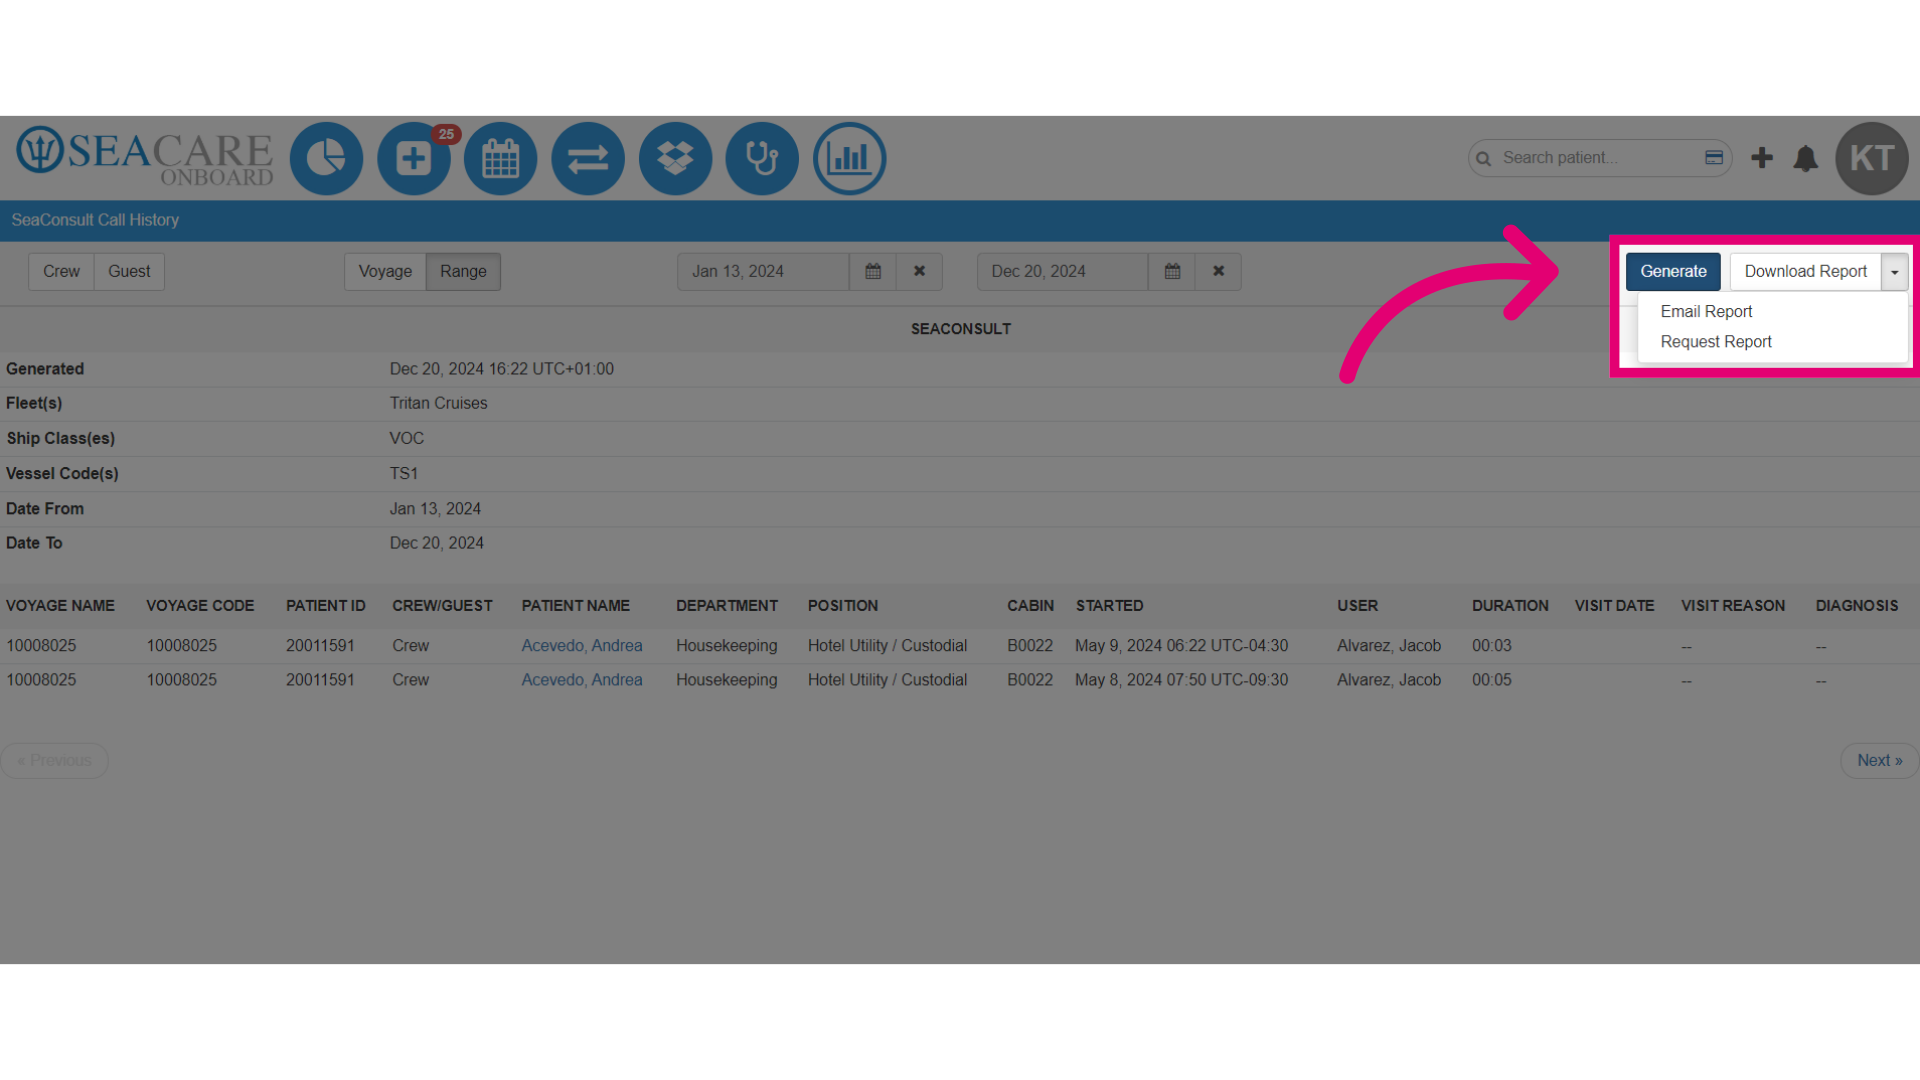This screenshot has height=1080, width=1920.
Task: Click the CABIN column header
Action: [x=1030, y=605]
